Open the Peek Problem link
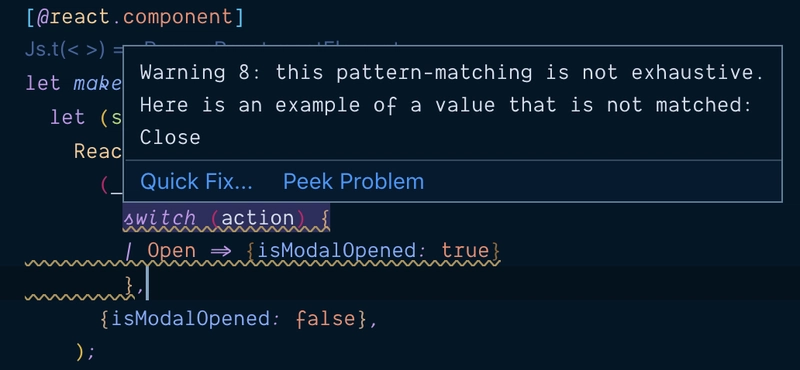 point(353,182)
